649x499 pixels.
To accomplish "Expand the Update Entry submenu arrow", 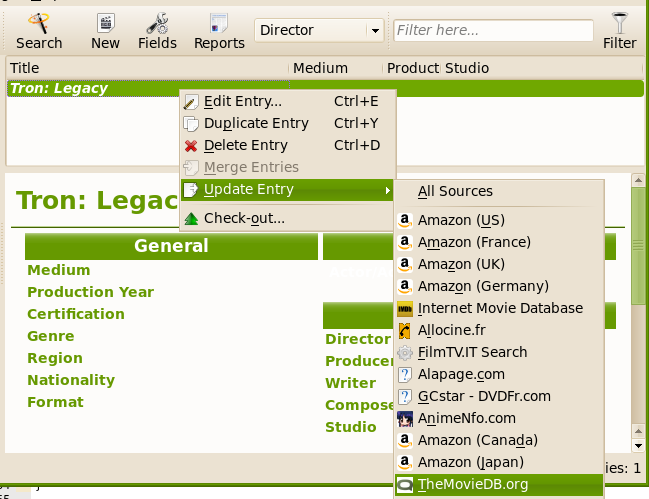I will pos(387,190).
